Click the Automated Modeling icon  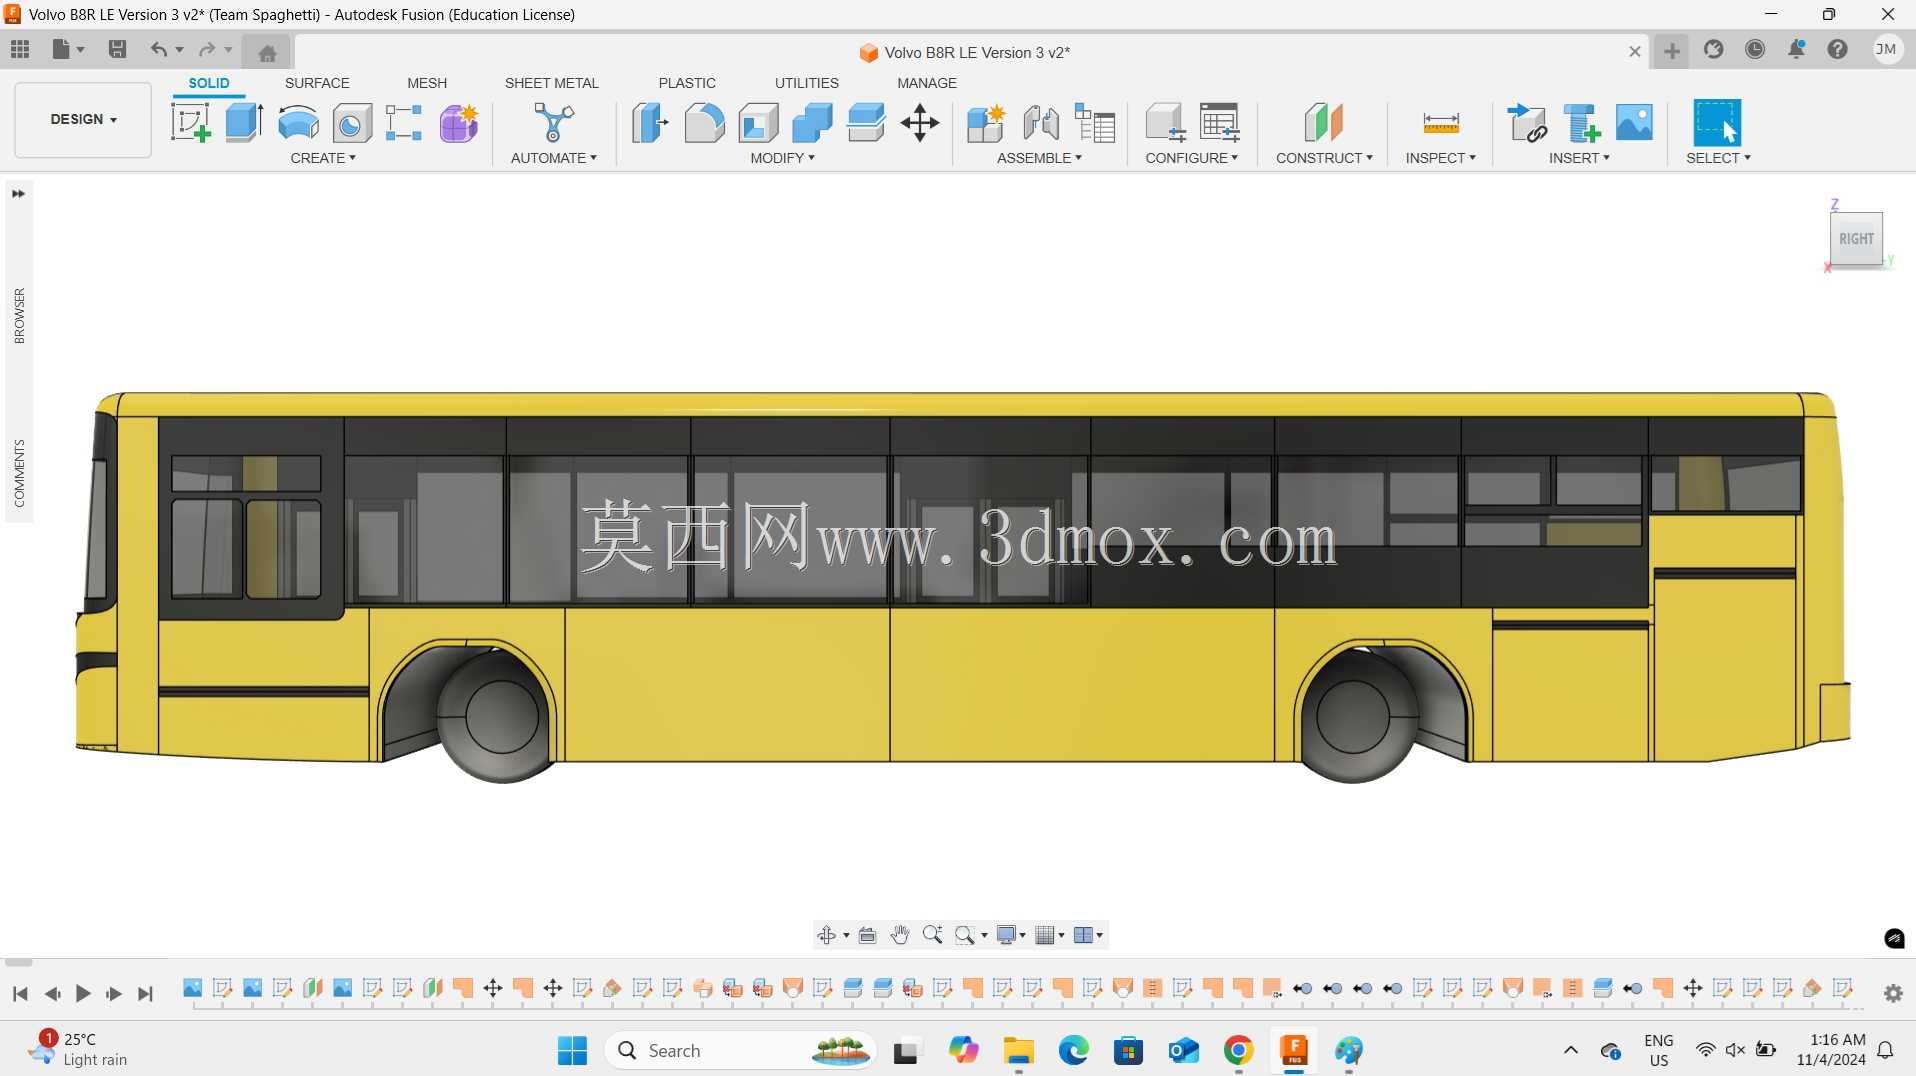coord(554,123)
